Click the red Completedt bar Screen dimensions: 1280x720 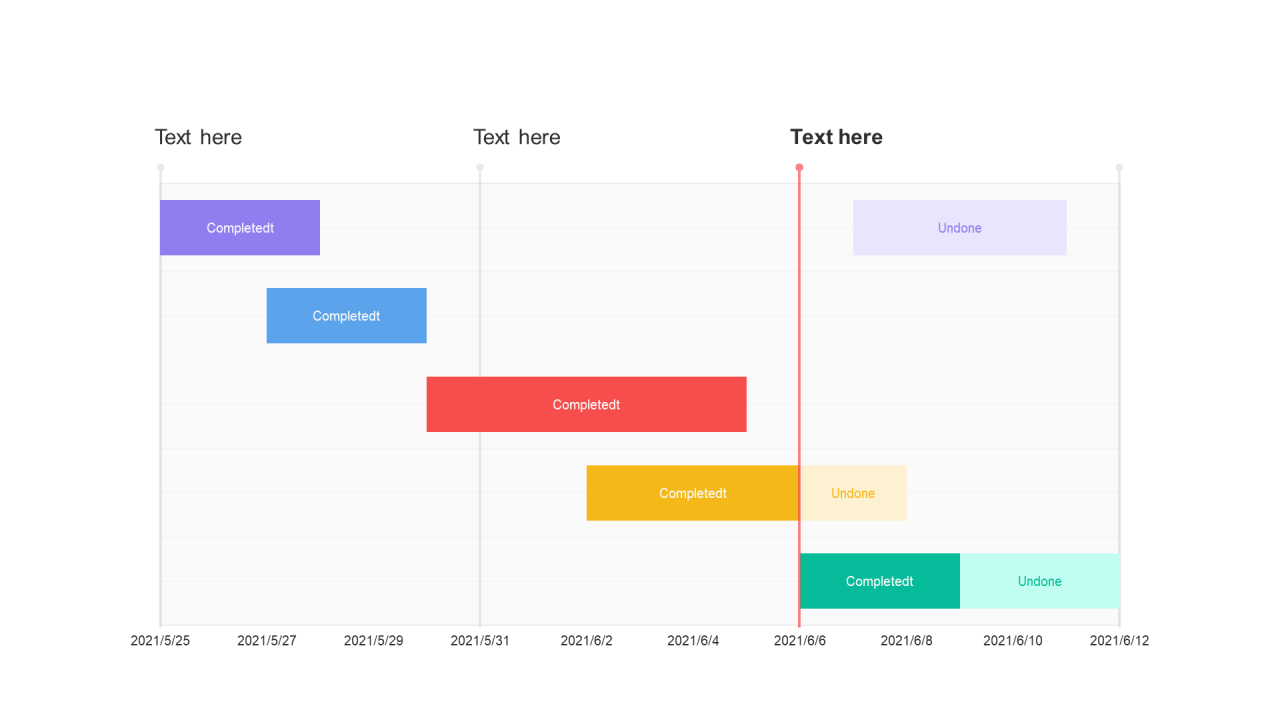point(586,404)
